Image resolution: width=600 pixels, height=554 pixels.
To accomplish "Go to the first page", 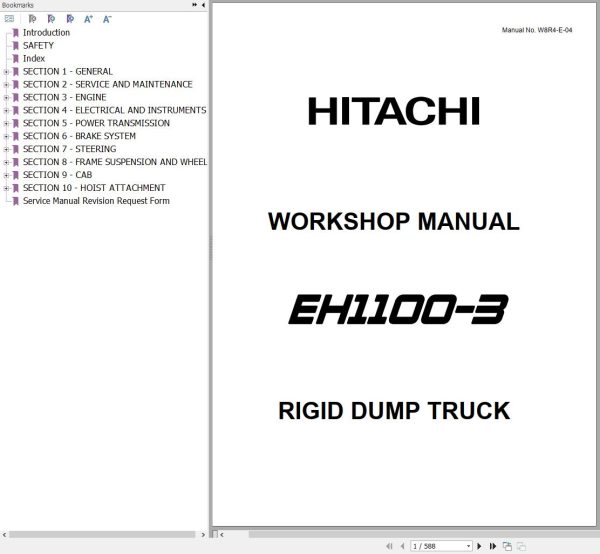I will pos(389,546).
